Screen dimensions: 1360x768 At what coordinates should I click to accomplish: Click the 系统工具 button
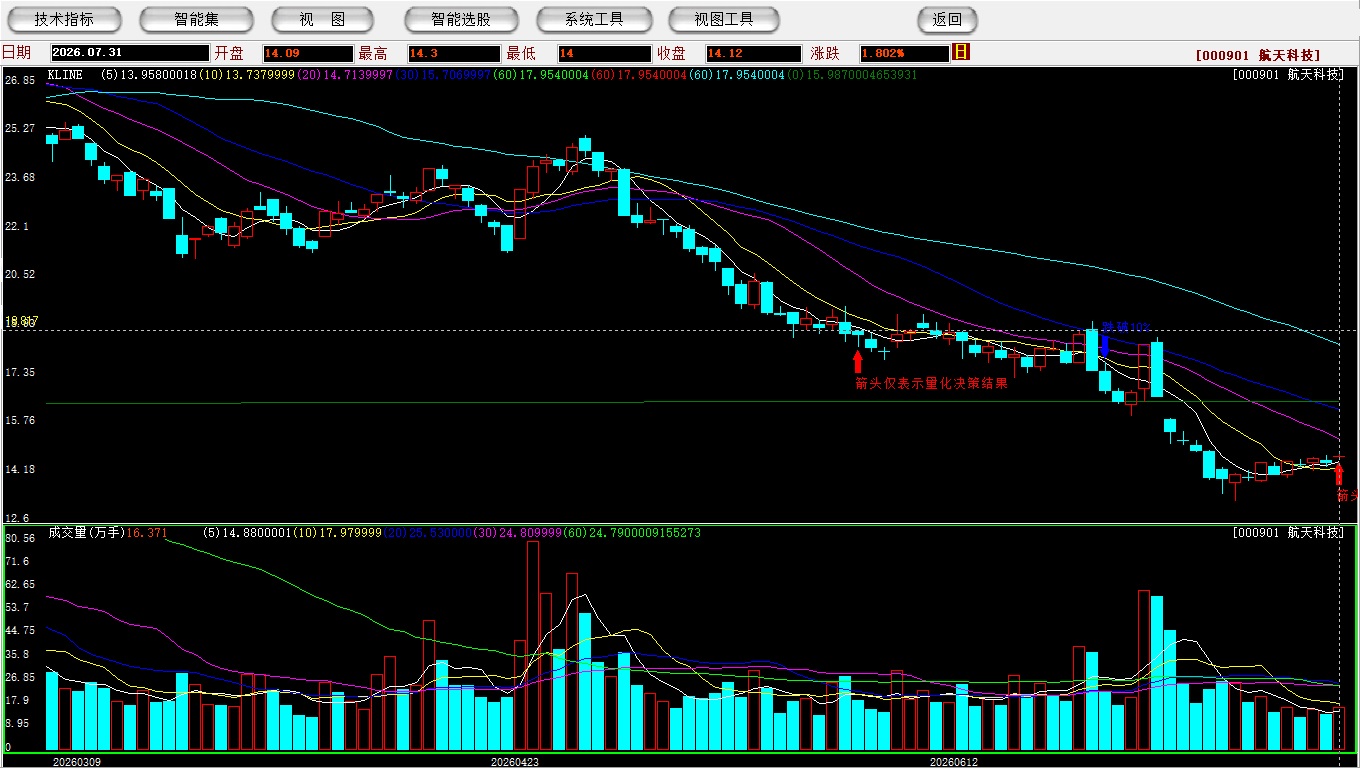point(594,20)
